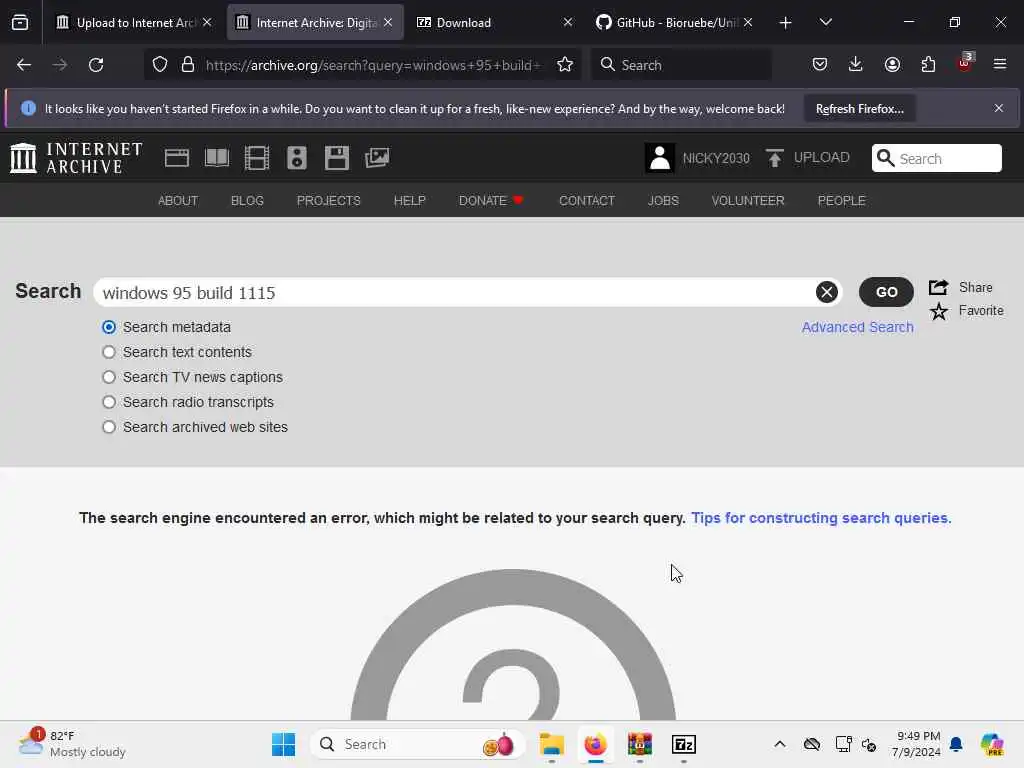Screen dimensions: 1024x768
Task: Click UPLOAD text link
Action: pos(821,157)
